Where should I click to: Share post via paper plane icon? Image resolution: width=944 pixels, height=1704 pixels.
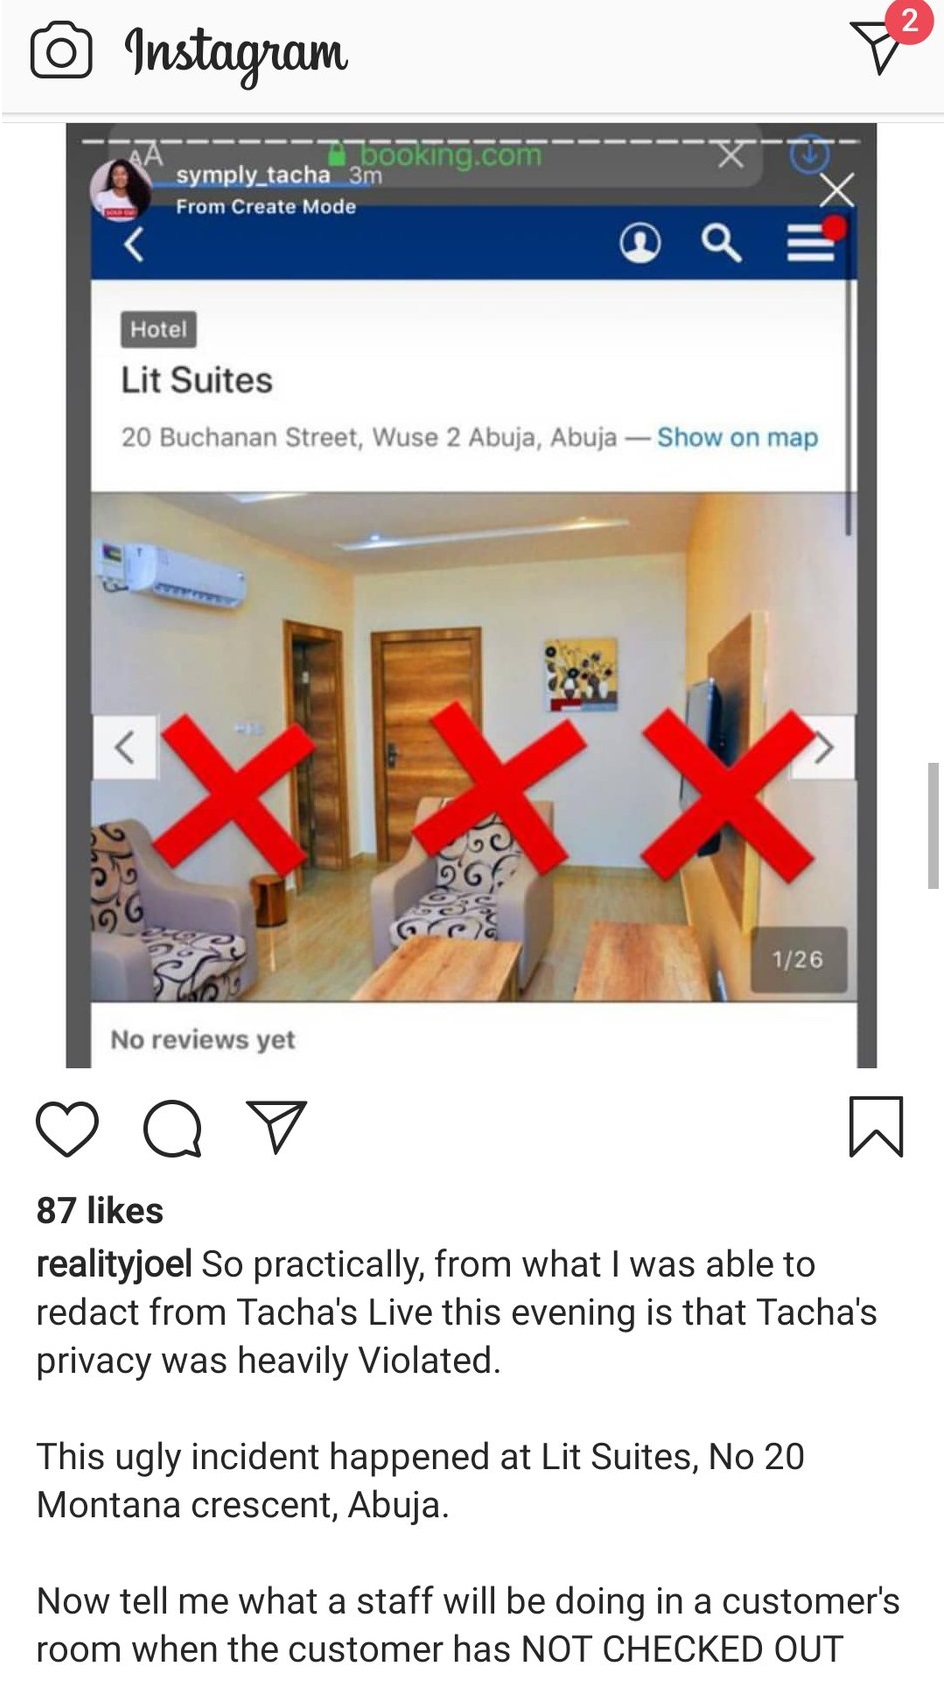(x=276, y=1127)
